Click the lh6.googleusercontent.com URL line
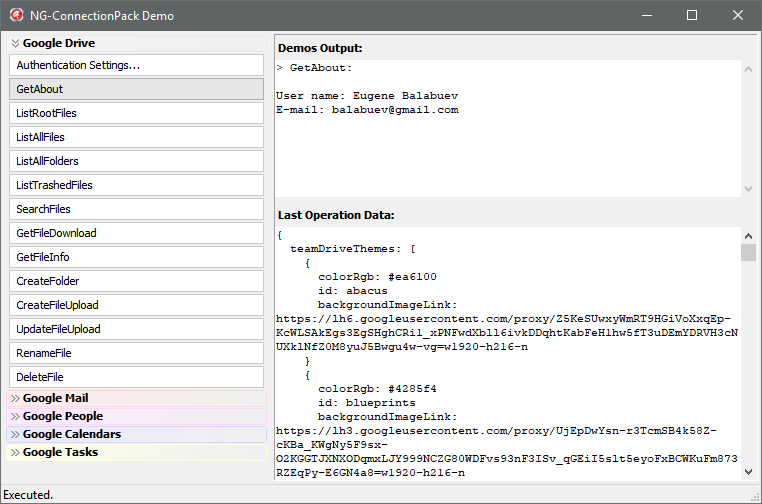 point(503,319)
